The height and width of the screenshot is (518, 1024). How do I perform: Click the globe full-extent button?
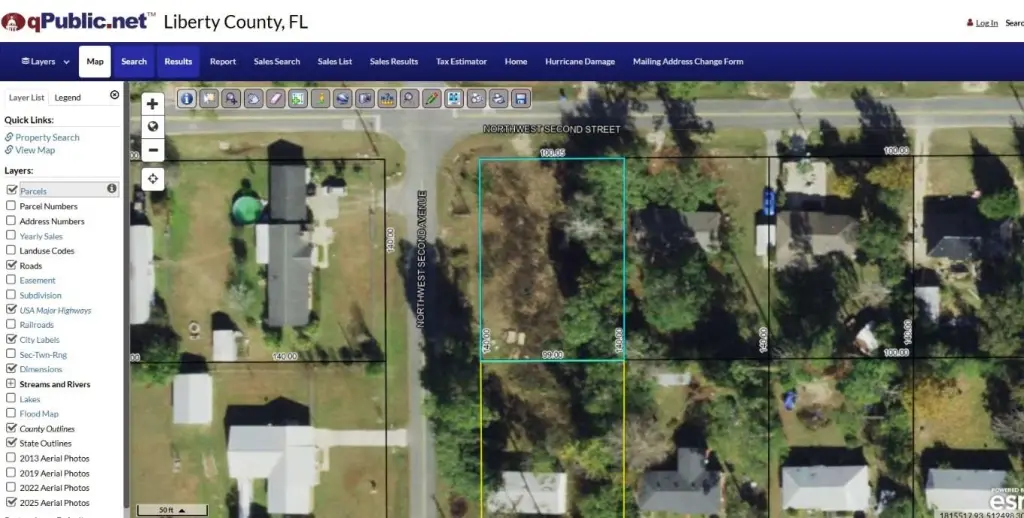point(153,127)
